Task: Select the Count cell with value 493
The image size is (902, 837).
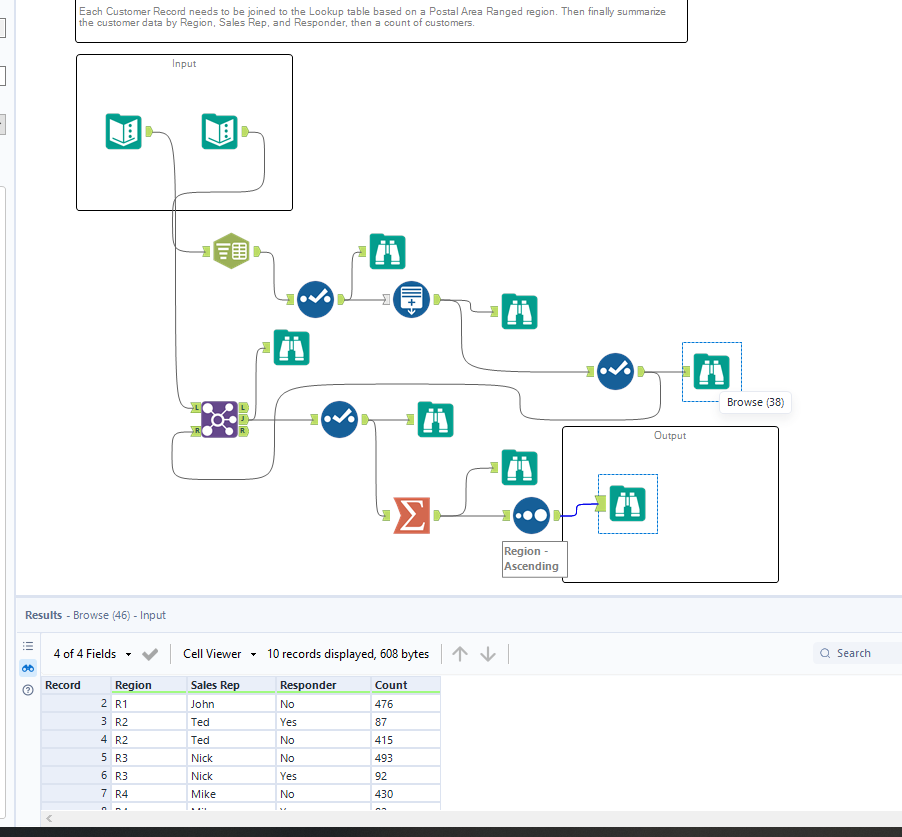Action: point(406,758)
